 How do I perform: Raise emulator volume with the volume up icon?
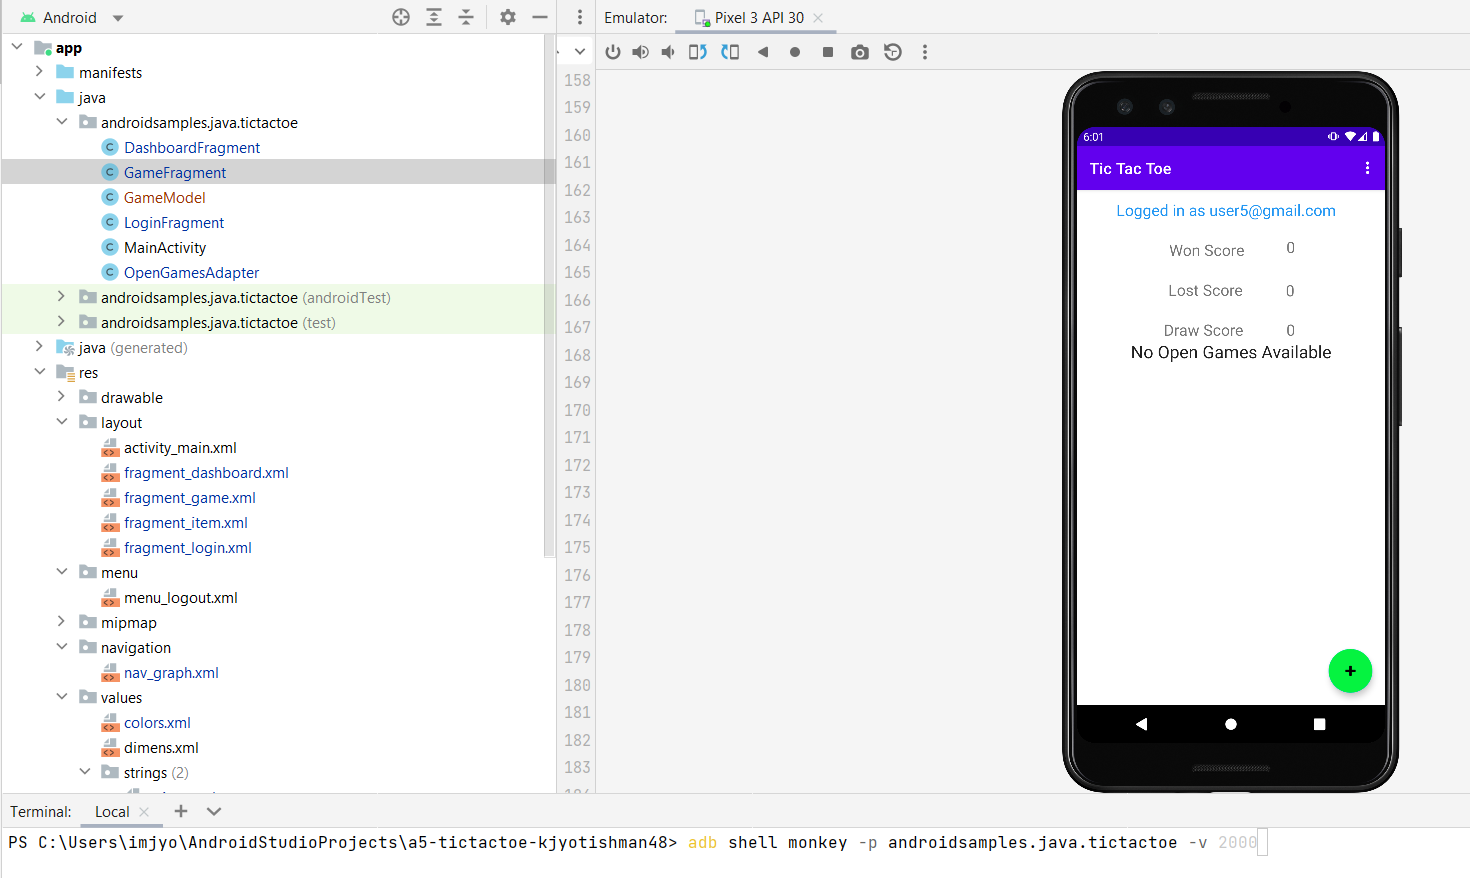click(641, 52)
